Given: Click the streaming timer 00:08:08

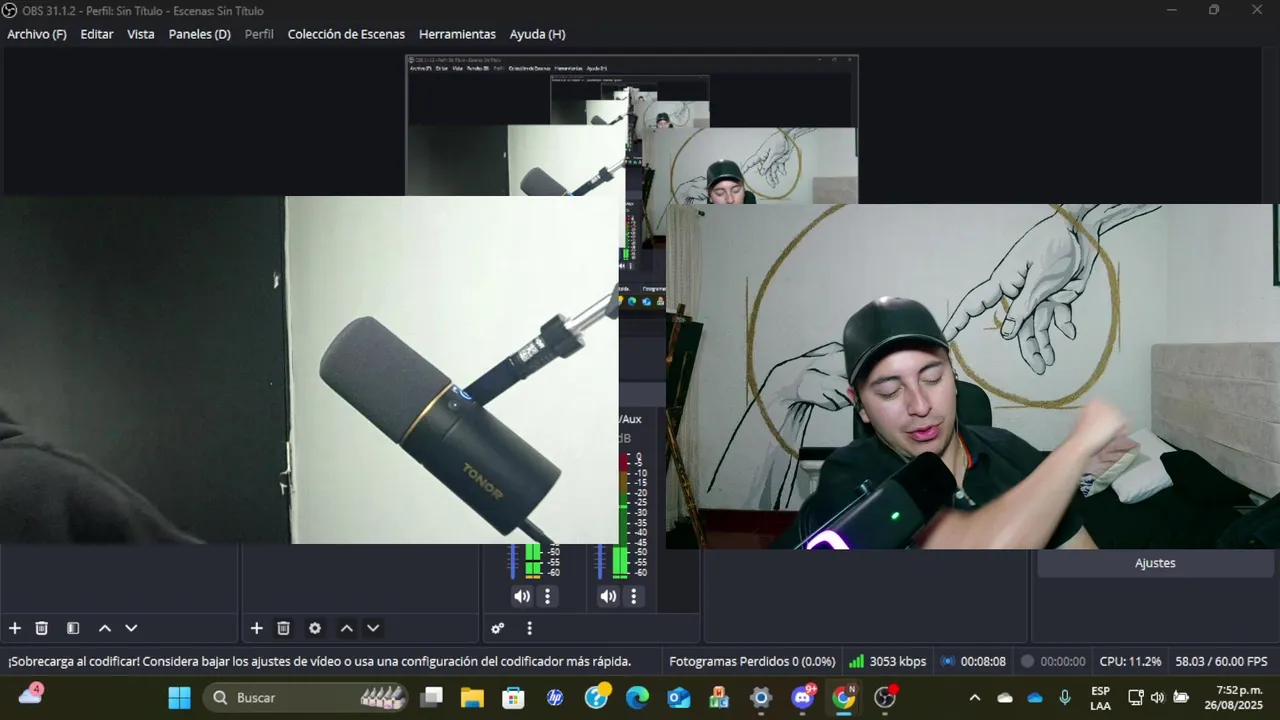Looking at the screenshot, I should [x=973, y=661].
